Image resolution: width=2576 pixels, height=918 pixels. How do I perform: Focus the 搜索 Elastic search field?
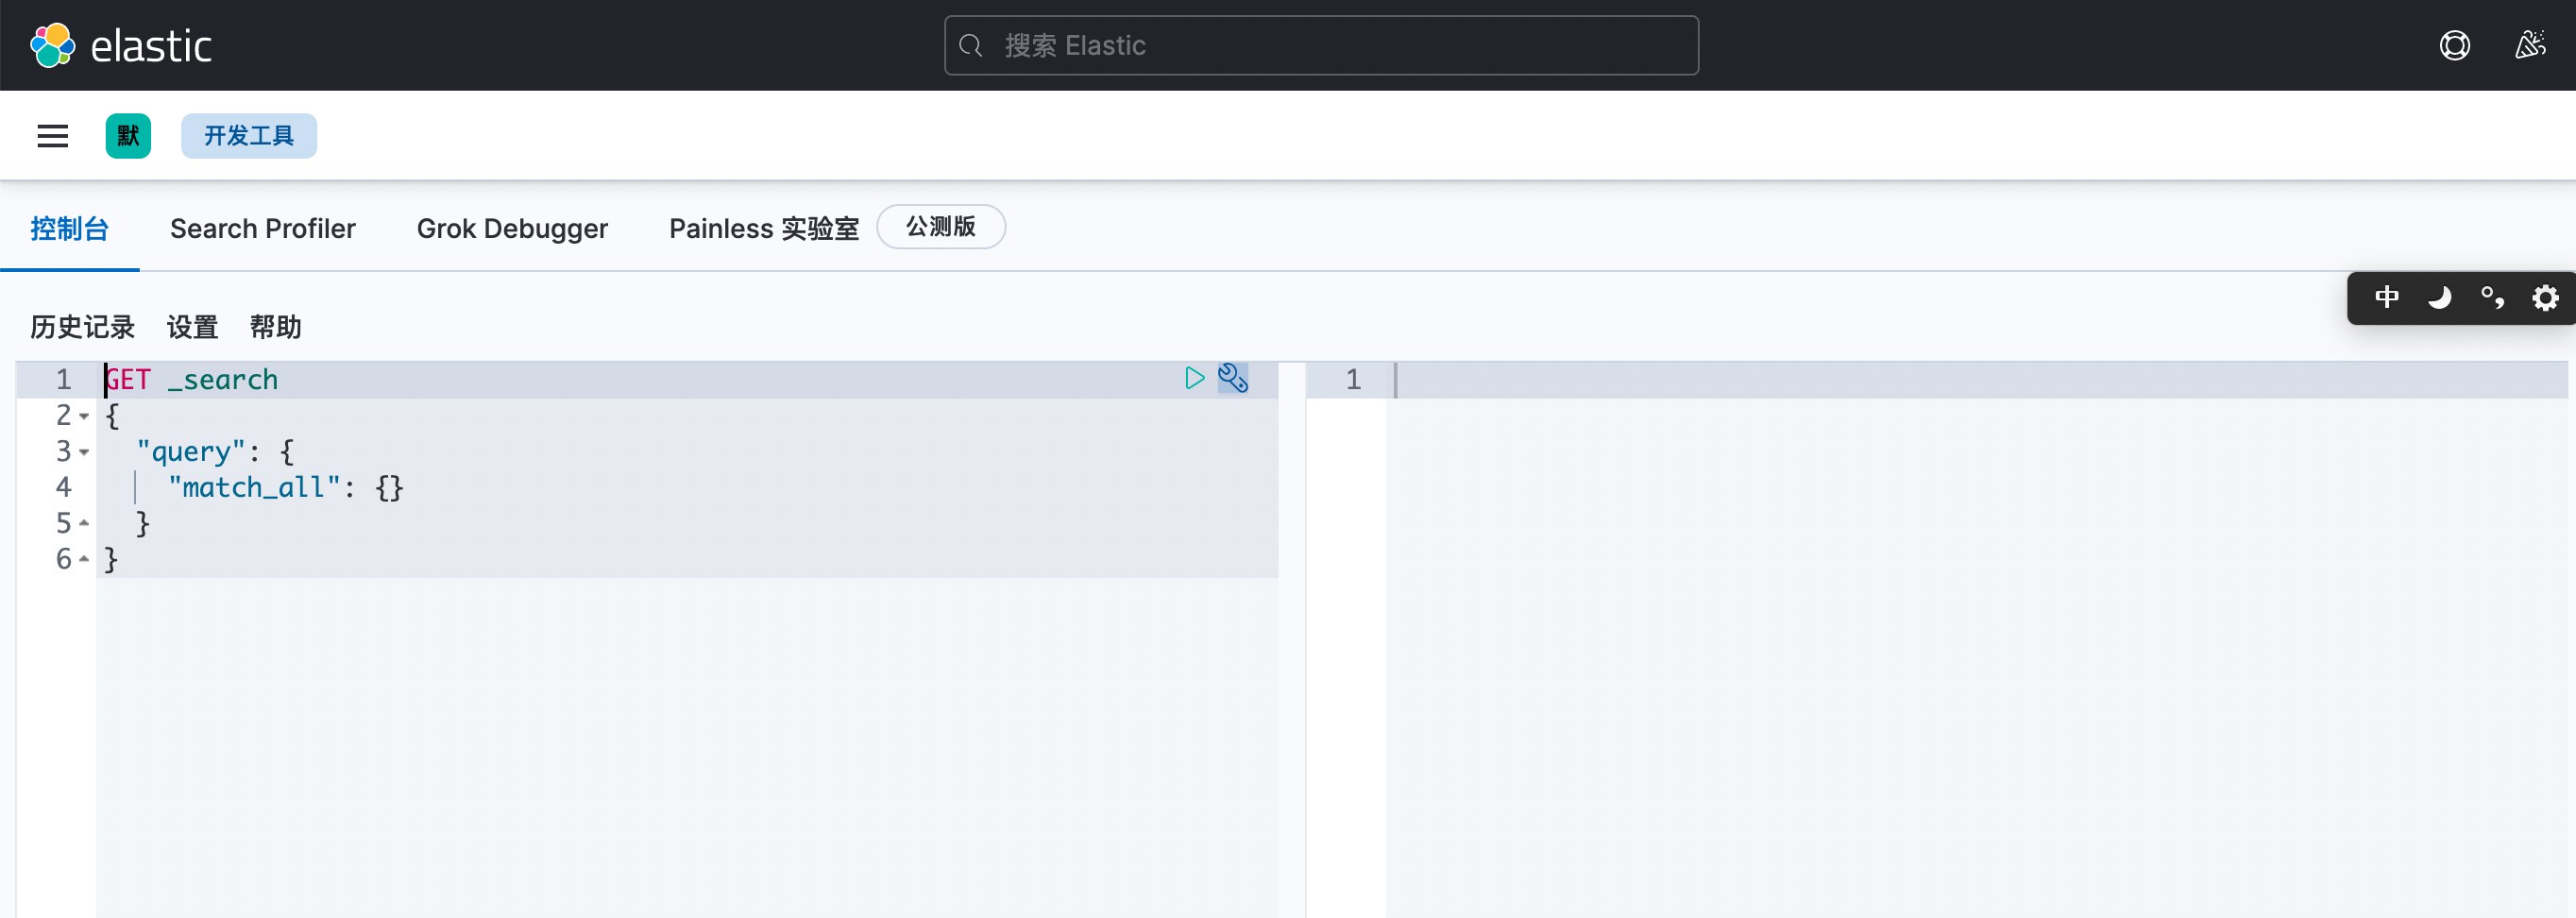(x=1321, y=45)
